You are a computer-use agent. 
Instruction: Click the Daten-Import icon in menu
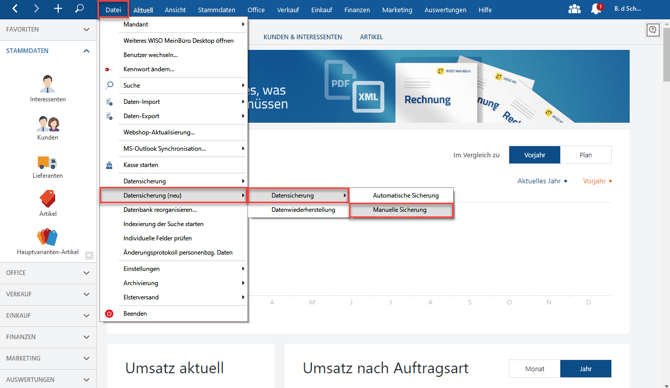coord(109,102)
